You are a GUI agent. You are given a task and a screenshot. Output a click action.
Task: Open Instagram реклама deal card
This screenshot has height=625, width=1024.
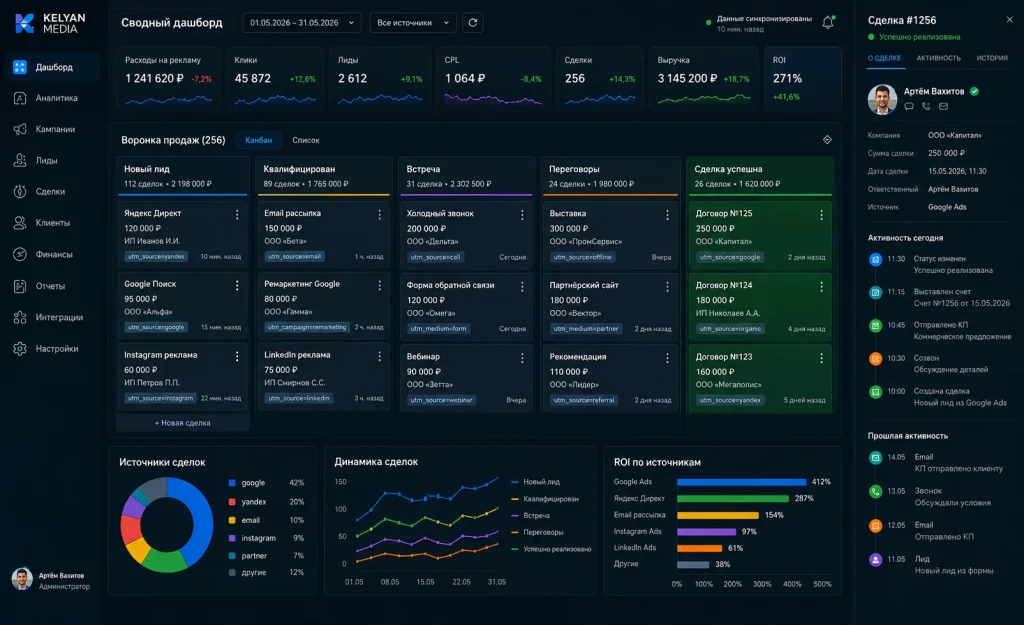[x=183, y=376]
